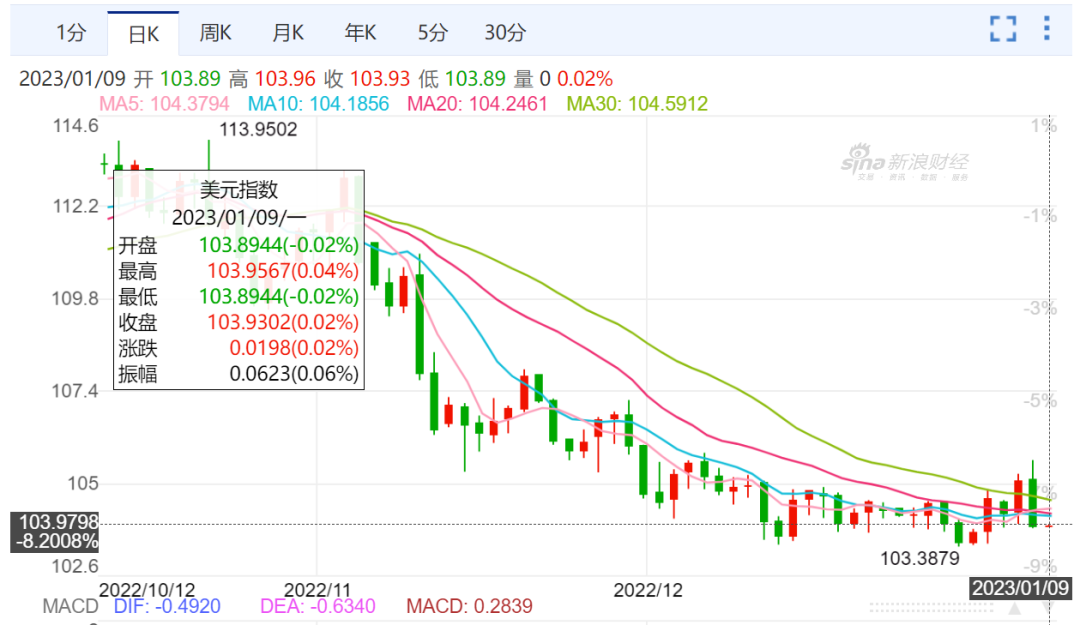1080x625 pixels.
Task: Click the 2022/12 date axis label
Action: pos(647,591)
